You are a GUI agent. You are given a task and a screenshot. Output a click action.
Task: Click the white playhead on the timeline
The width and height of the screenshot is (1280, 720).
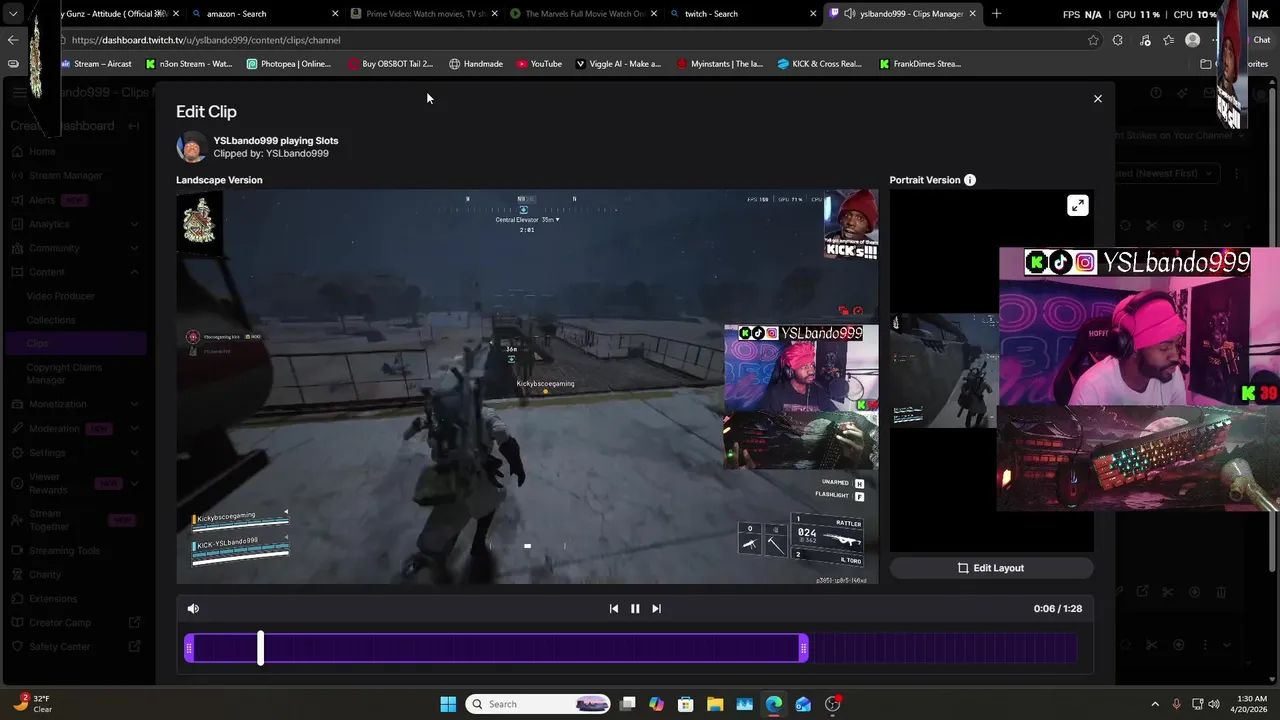pos(260,648)
